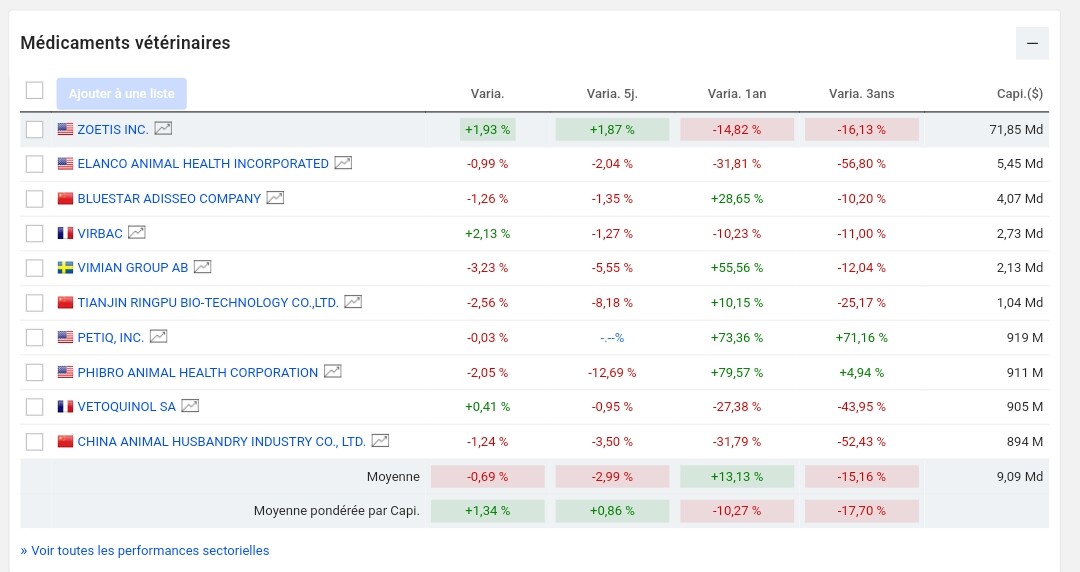
Task: Collapse the Médicaments vétérinaires panel
Action: [1032, 43]
